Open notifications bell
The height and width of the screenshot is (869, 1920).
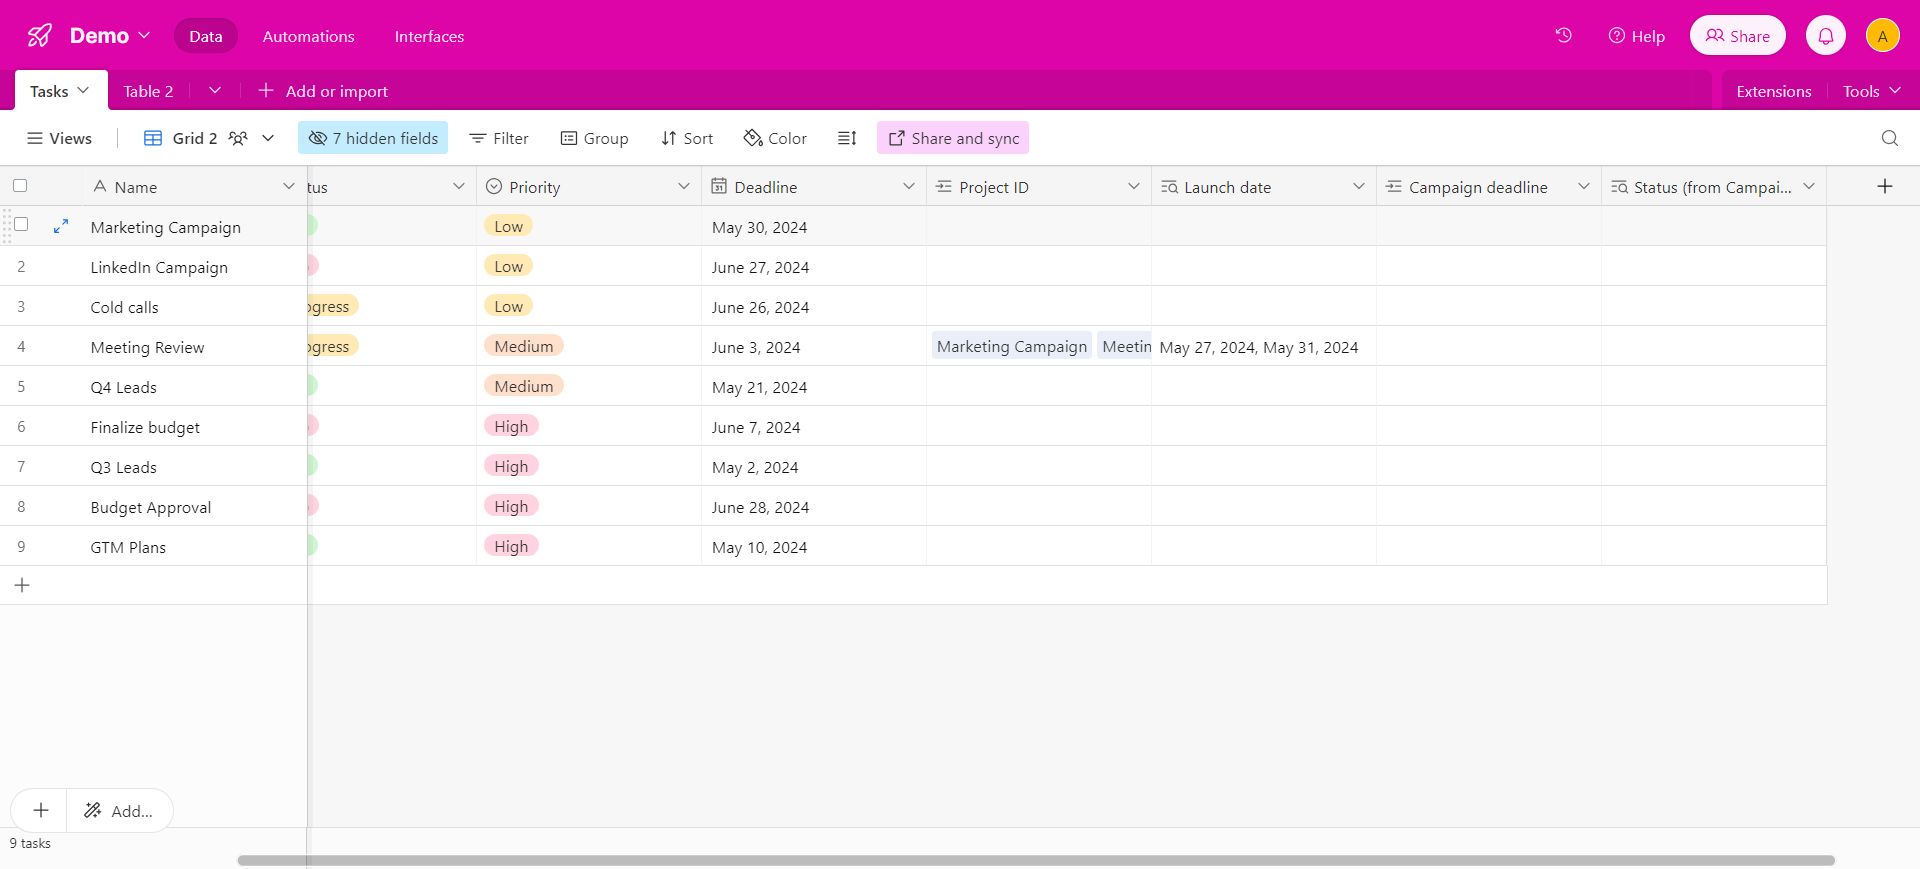click(x=1826, y=36)
